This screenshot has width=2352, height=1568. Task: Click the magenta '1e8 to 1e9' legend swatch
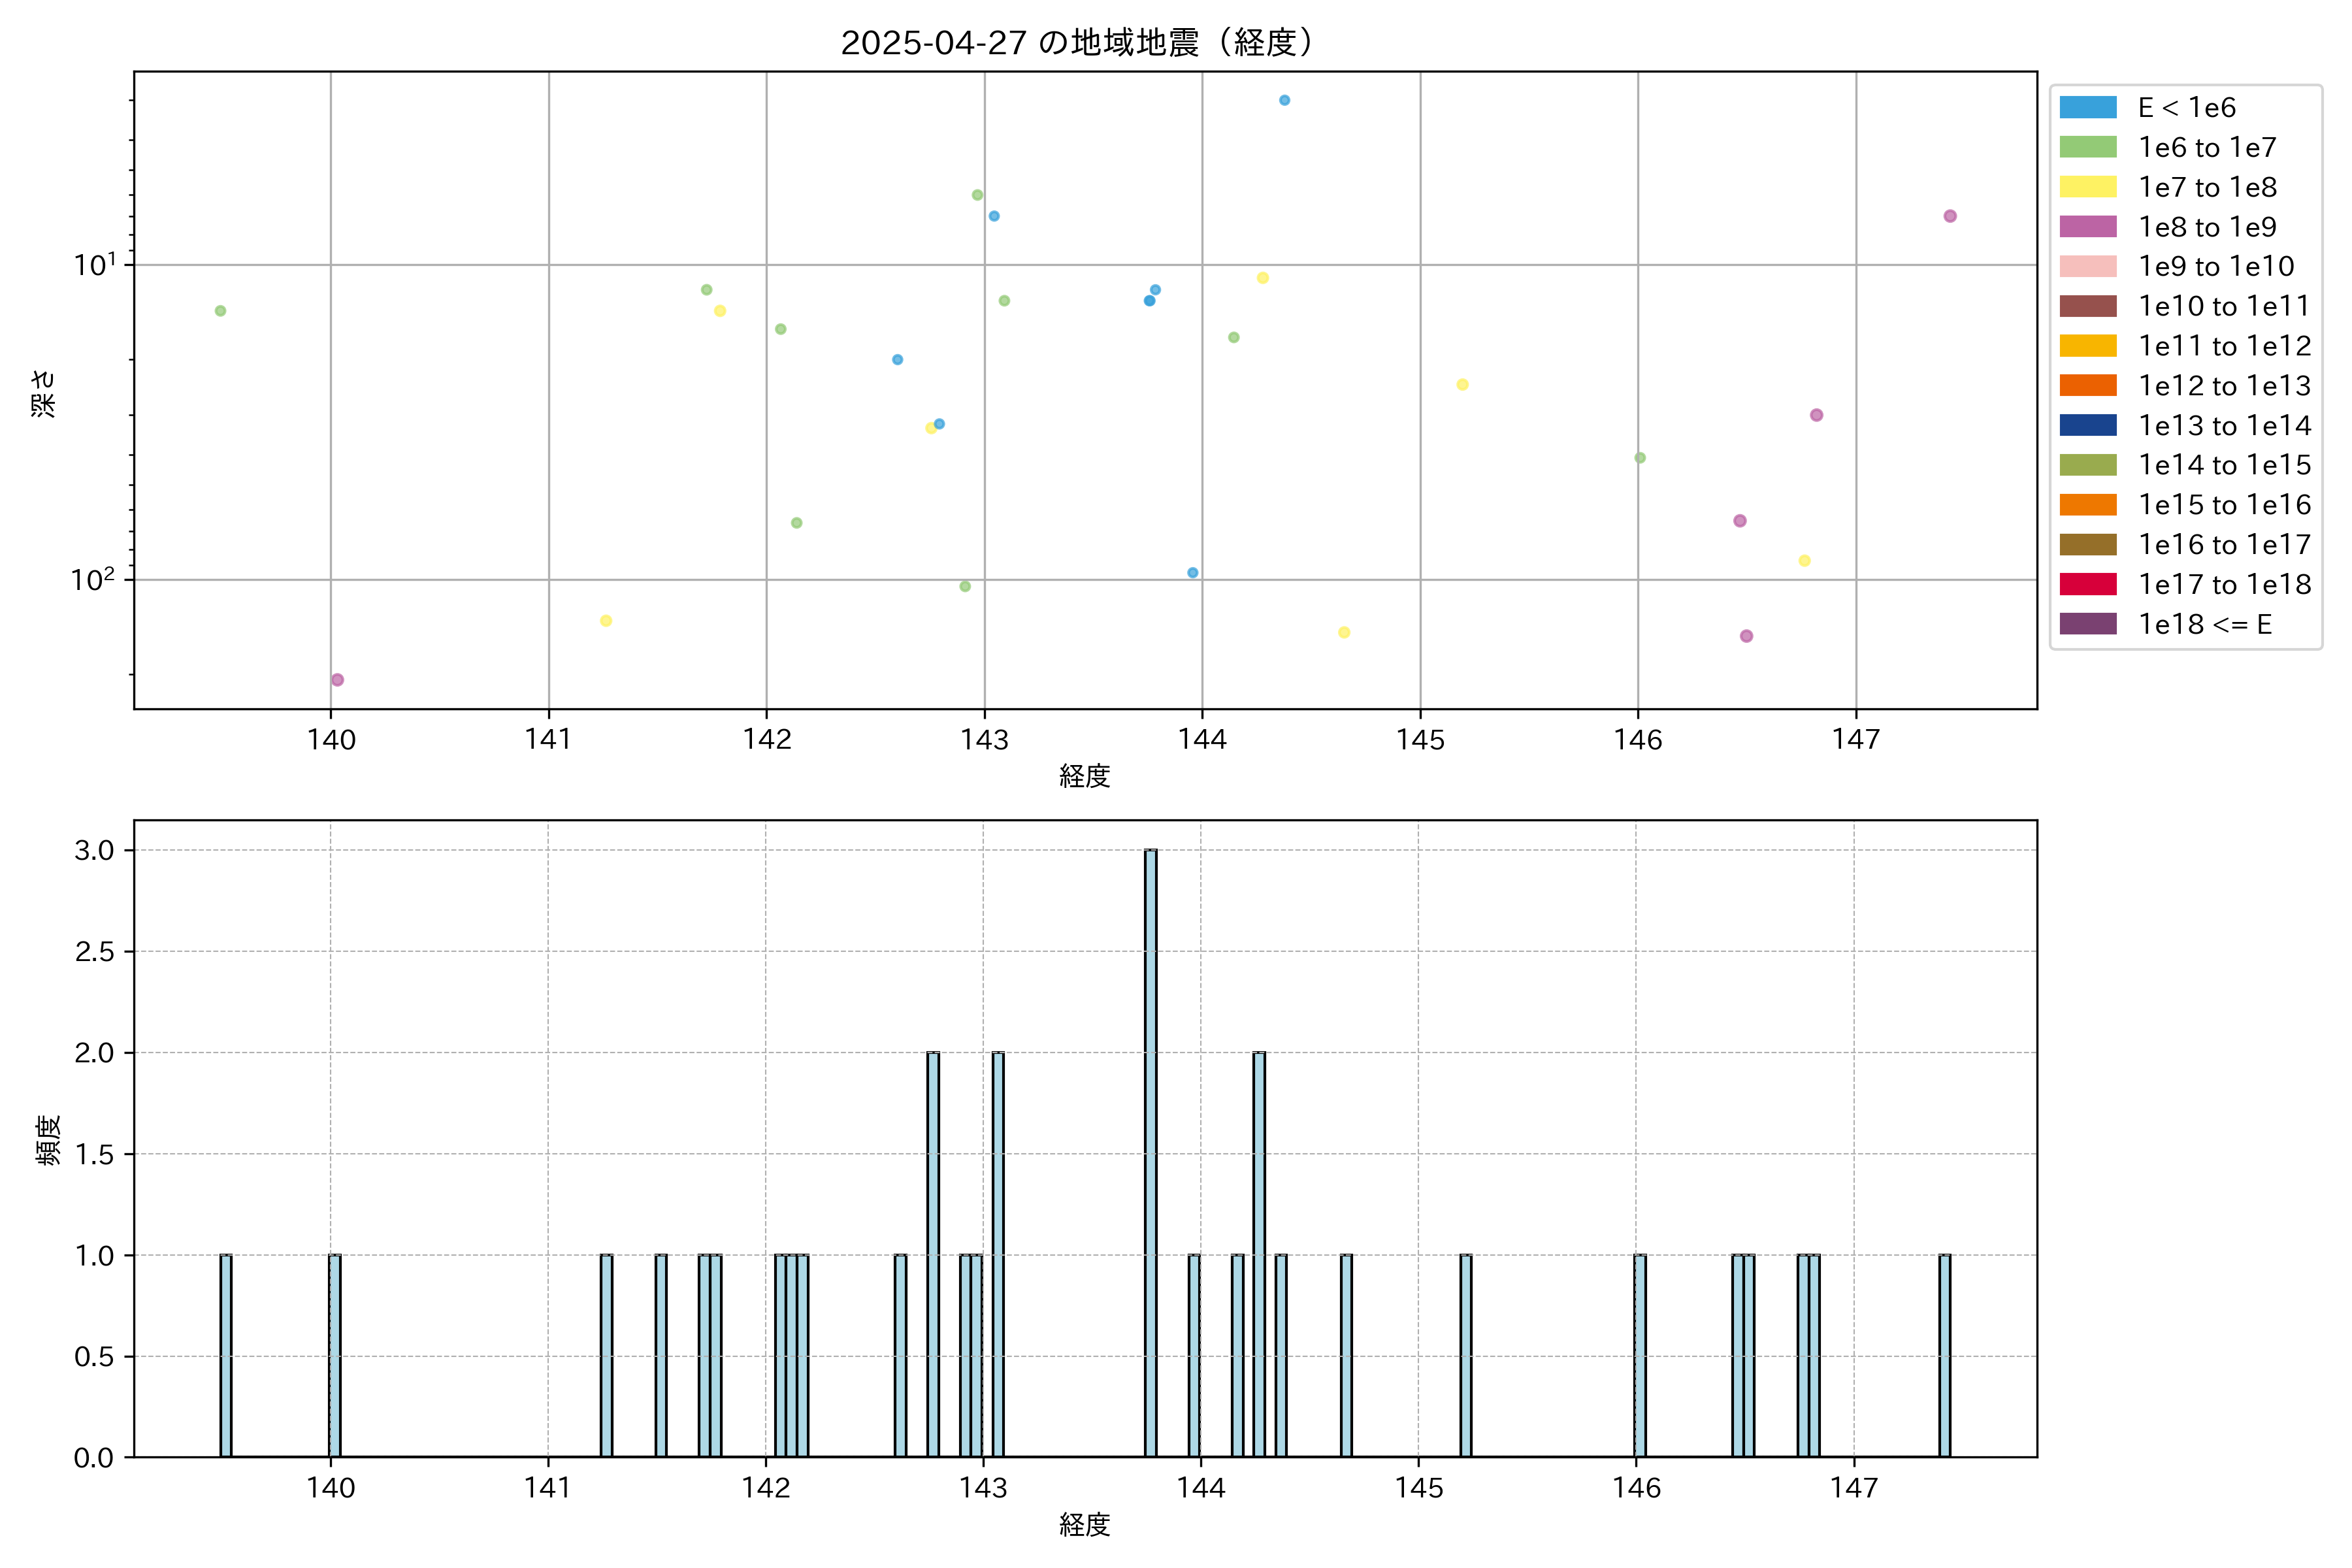pos(2087,227)
